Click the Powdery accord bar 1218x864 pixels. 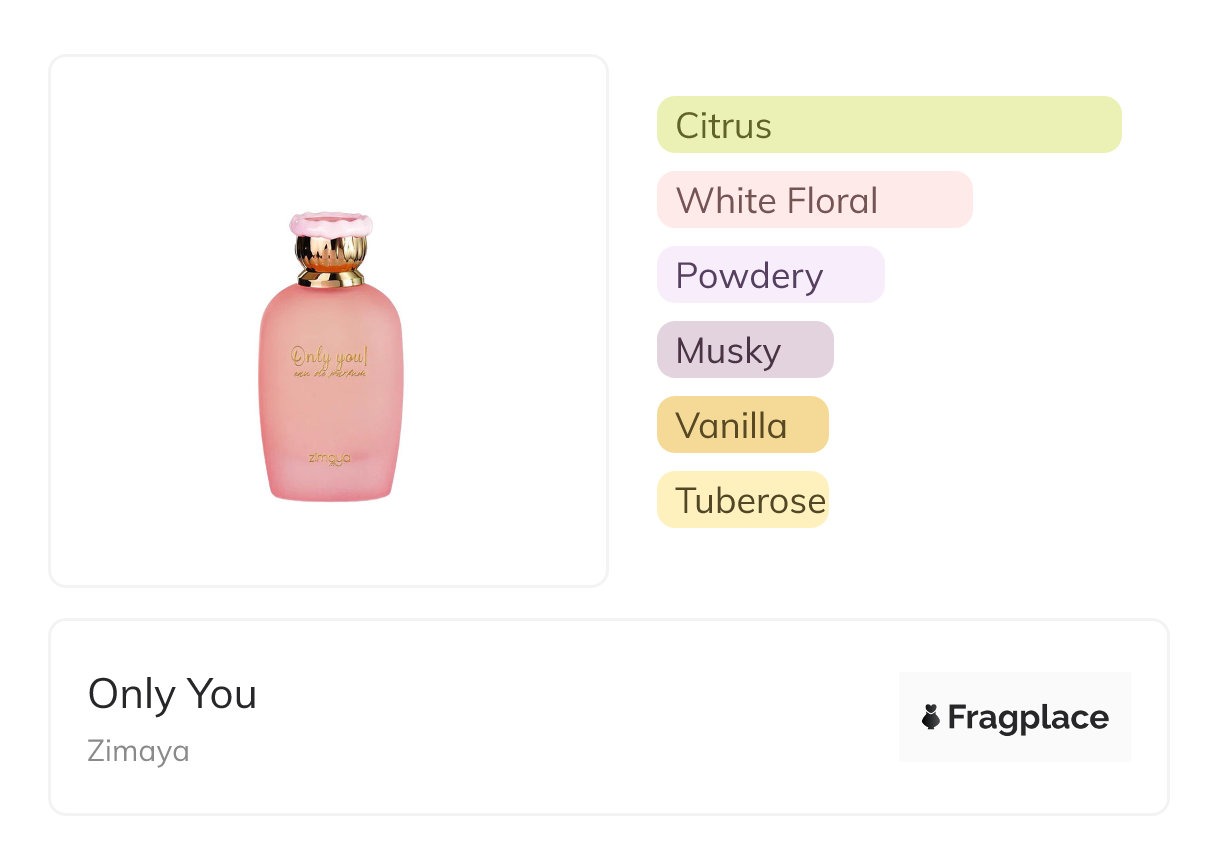coord(770,275)
